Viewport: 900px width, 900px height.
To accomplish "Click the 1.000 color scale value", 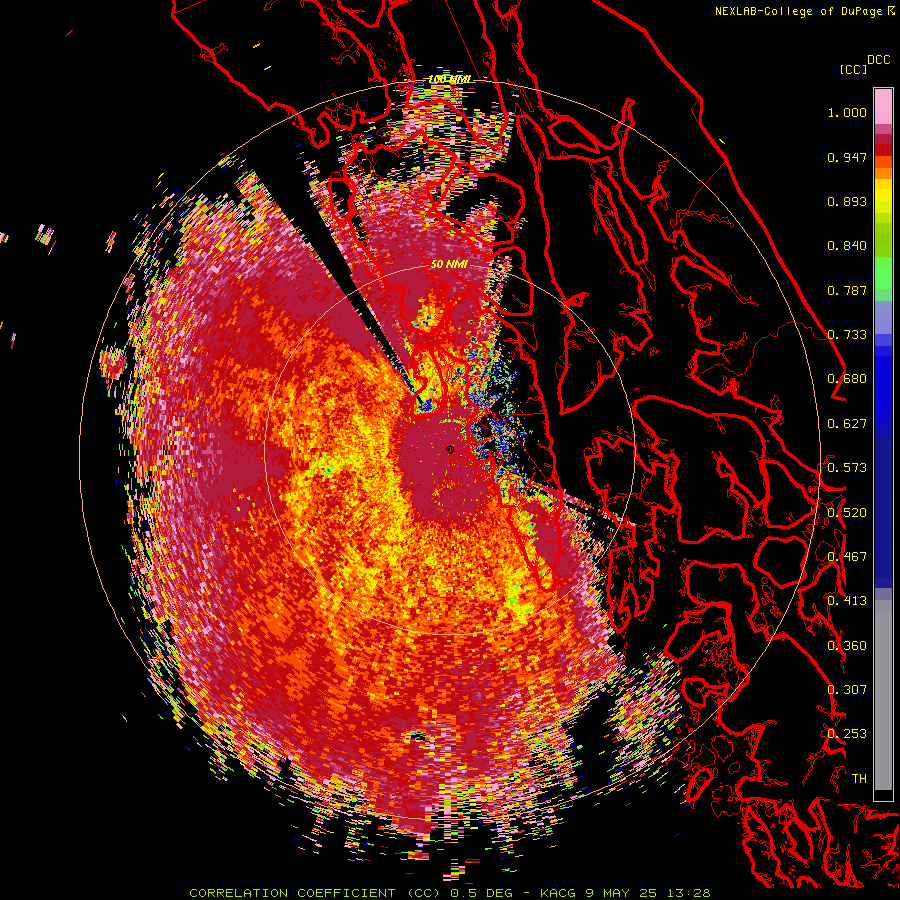I will [x=847, y=112].
